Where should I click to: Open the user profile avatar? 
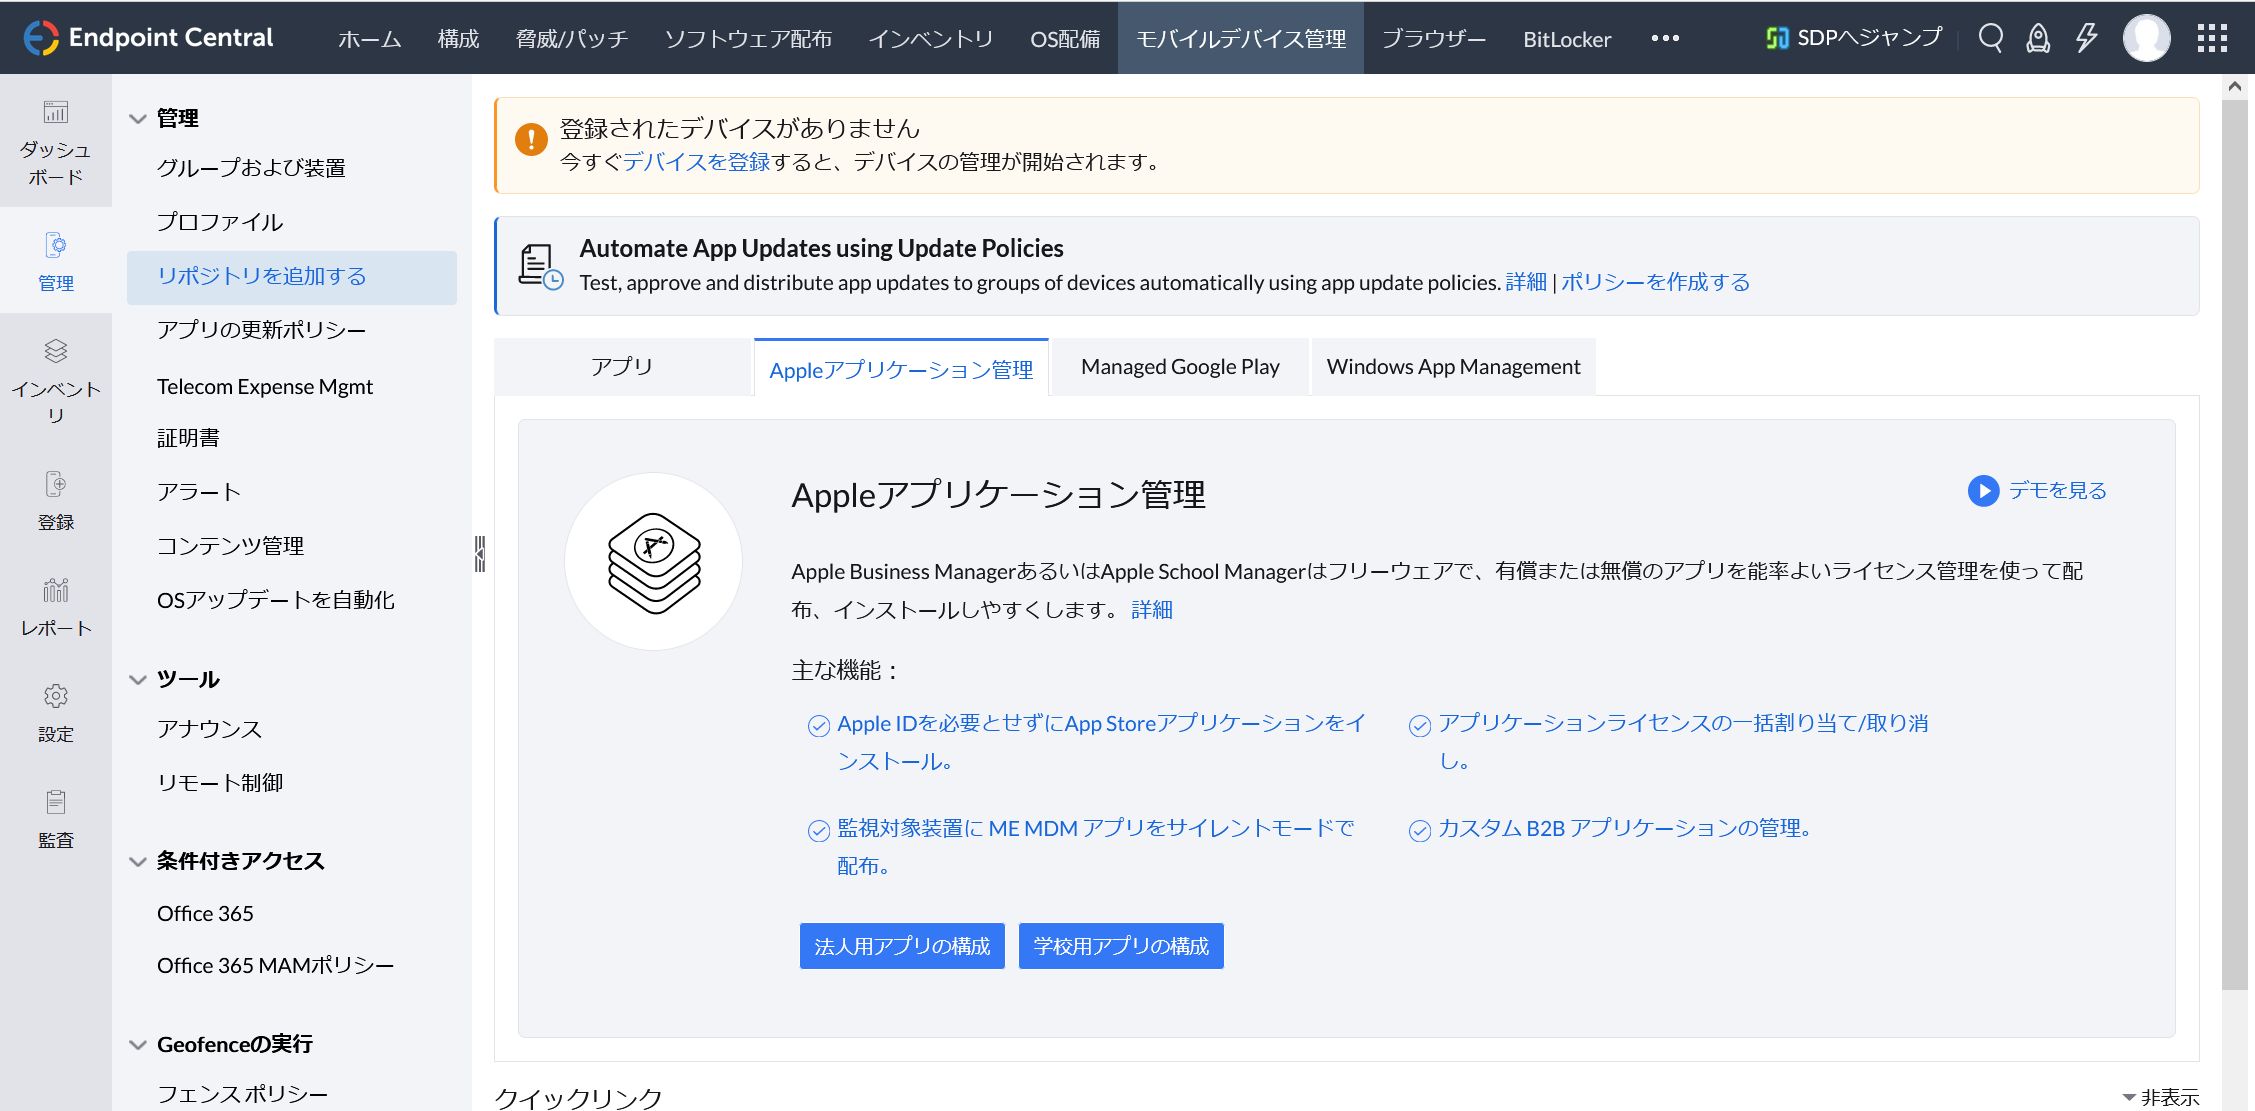(x=2146, y=38)
